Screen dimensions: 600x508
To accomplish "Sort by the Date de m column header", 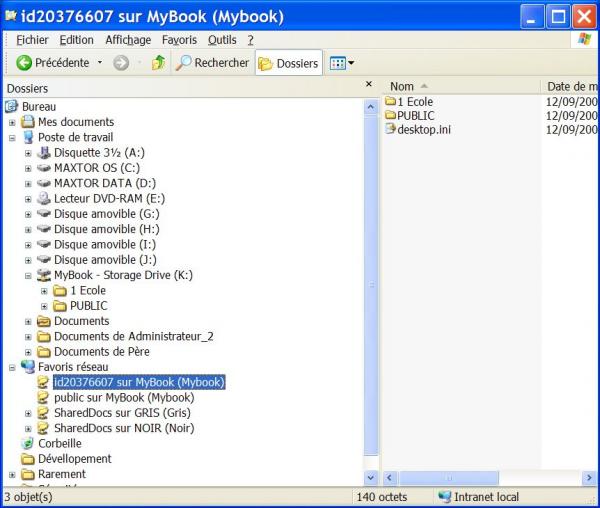I will pyautogui.click(x=570, y=86).
